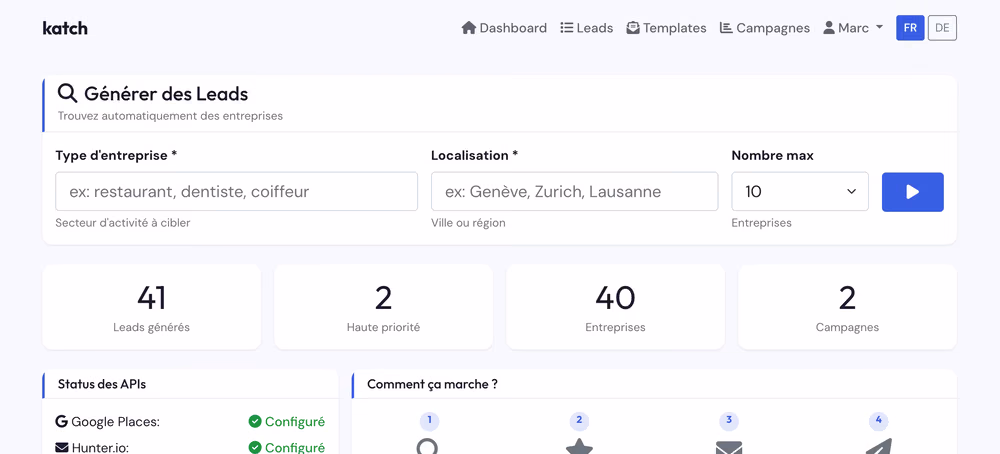Open the Templates section
The image size is (1000, 454).
666,28
